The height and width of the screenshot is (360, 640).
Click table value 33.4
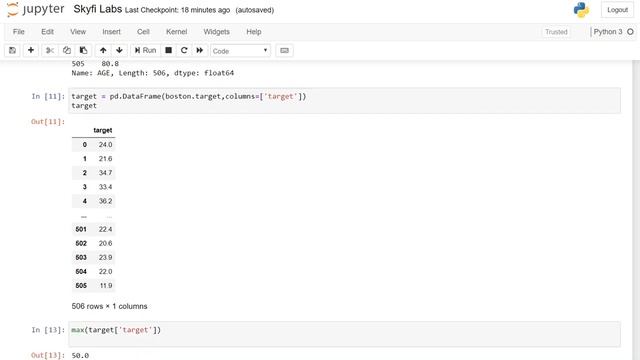coord(105,187)
